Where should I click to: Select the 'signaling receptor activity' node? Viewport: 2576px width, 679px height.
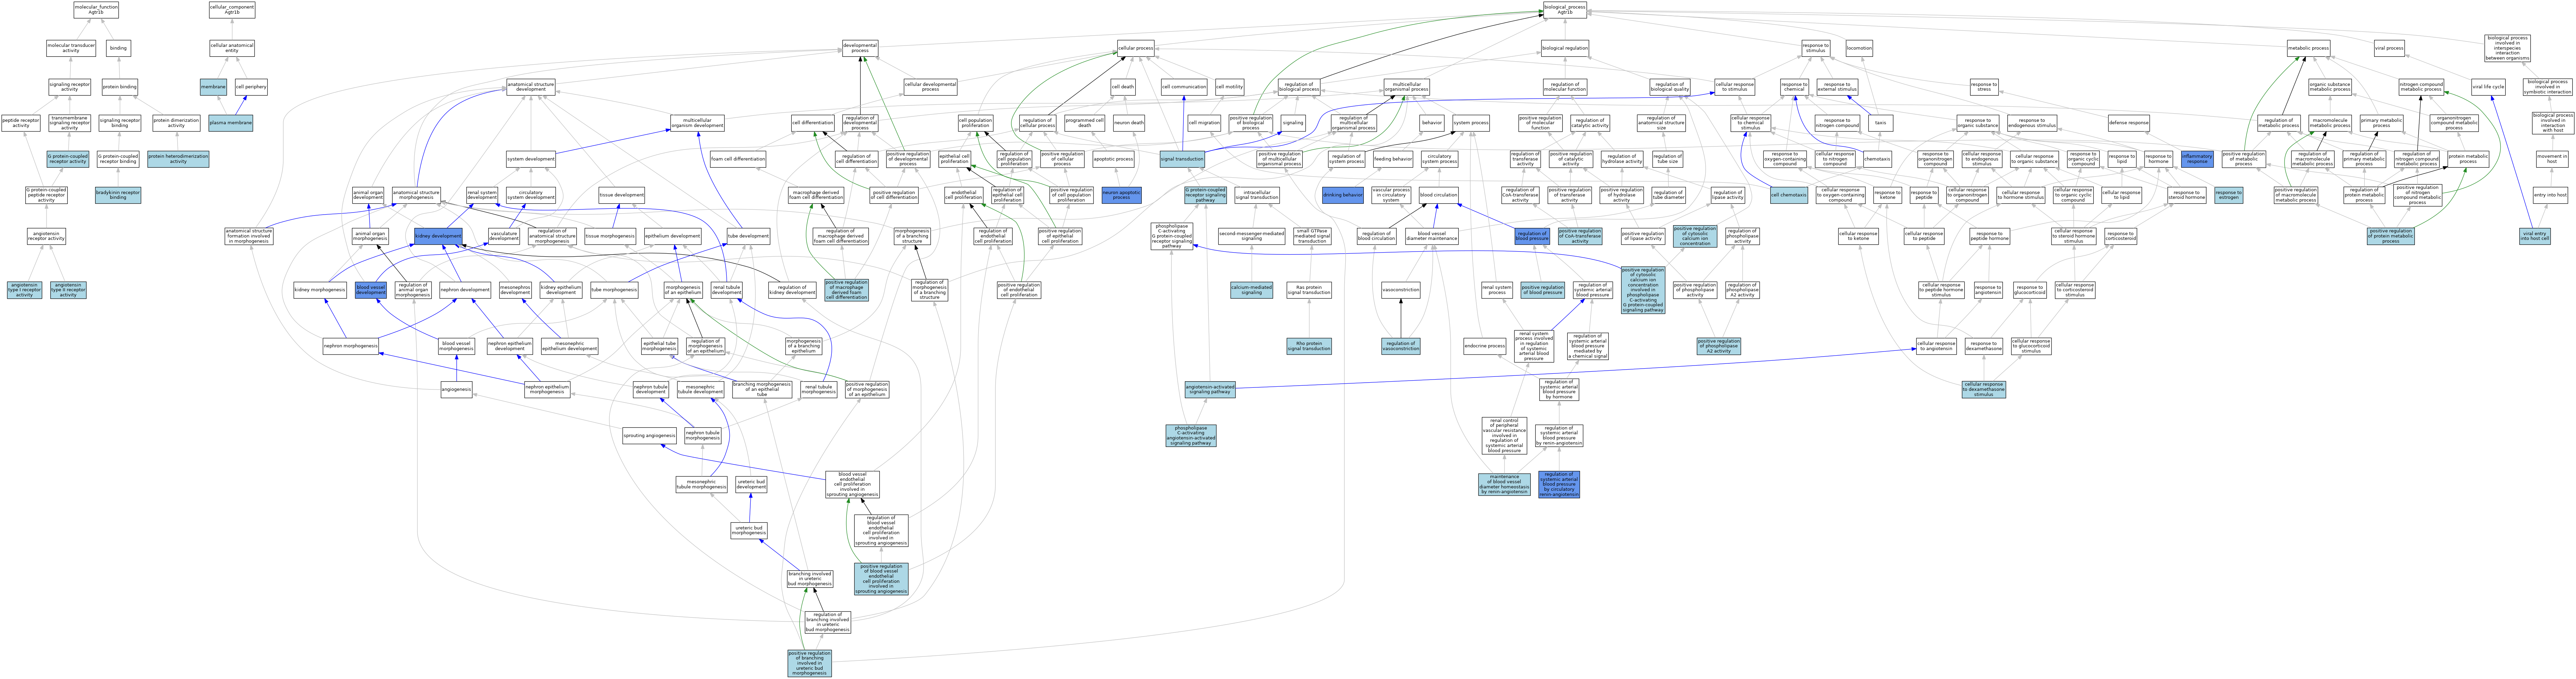[70, 87]
